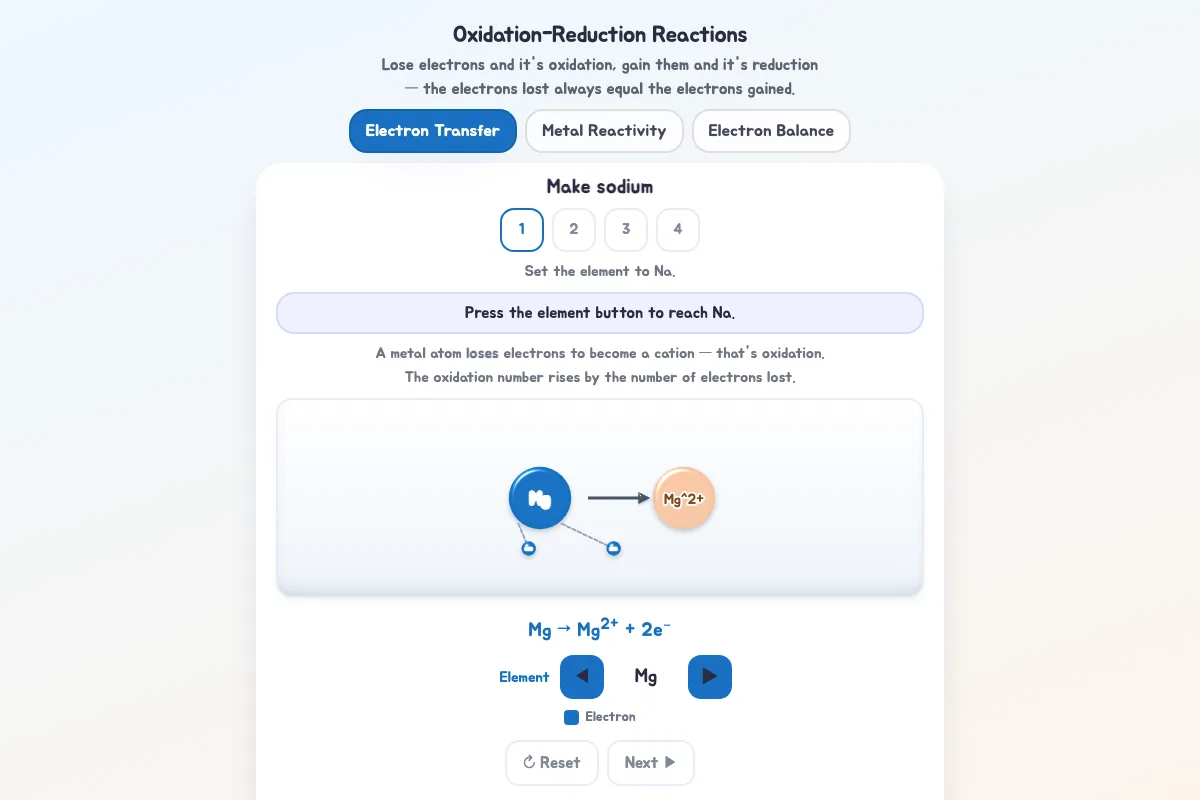The height and width of the screenshot is (800, 1200).
Task: Go to step 2
Action: [574, 230]
